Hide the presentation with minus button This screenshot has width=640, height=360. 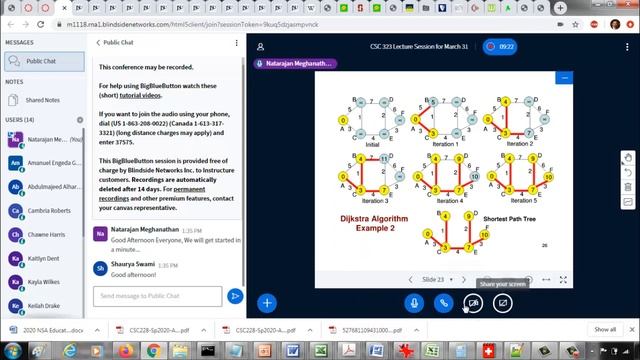[564, 78]
